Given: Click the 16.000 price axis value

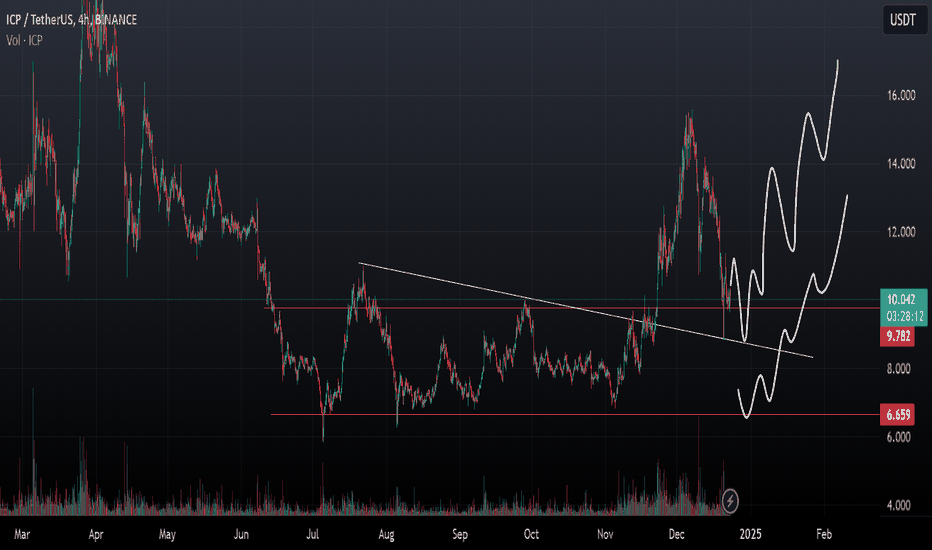Looking at the screenshot, I should pyautogui.click(x=901, y=95).
